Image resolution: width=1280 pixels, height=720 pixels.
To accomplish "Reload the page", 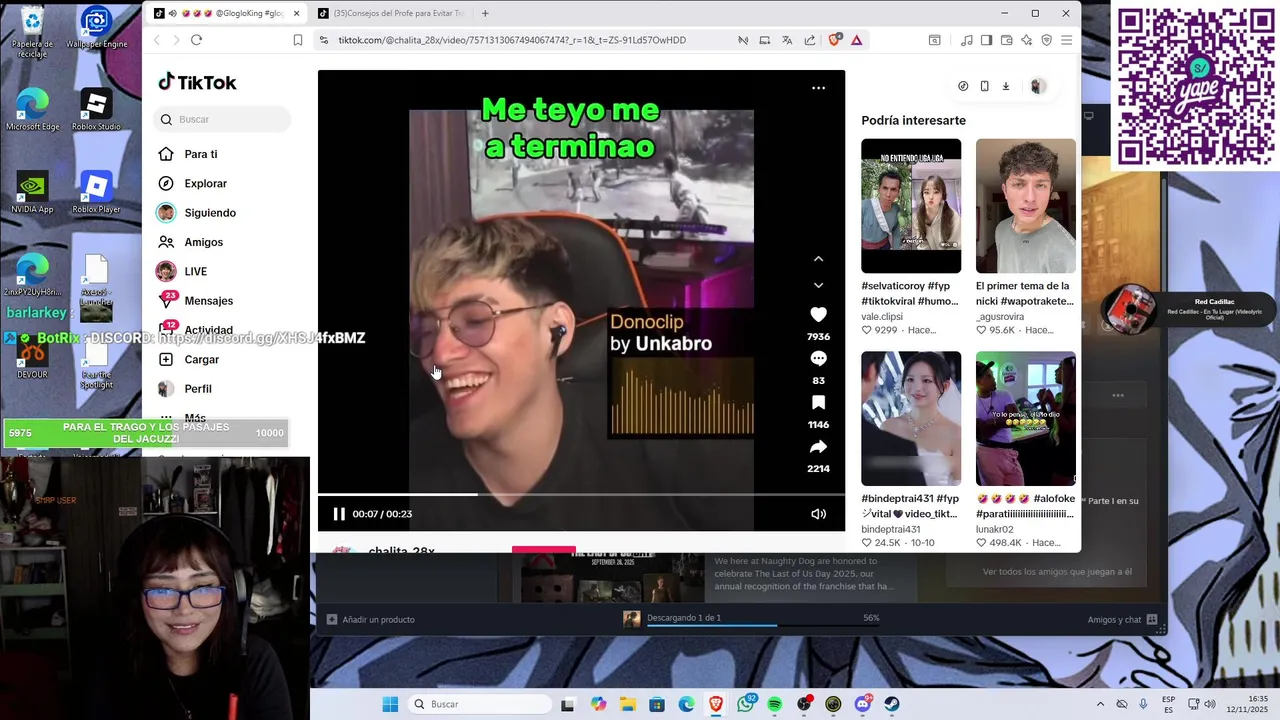I will tap(196, 40).
